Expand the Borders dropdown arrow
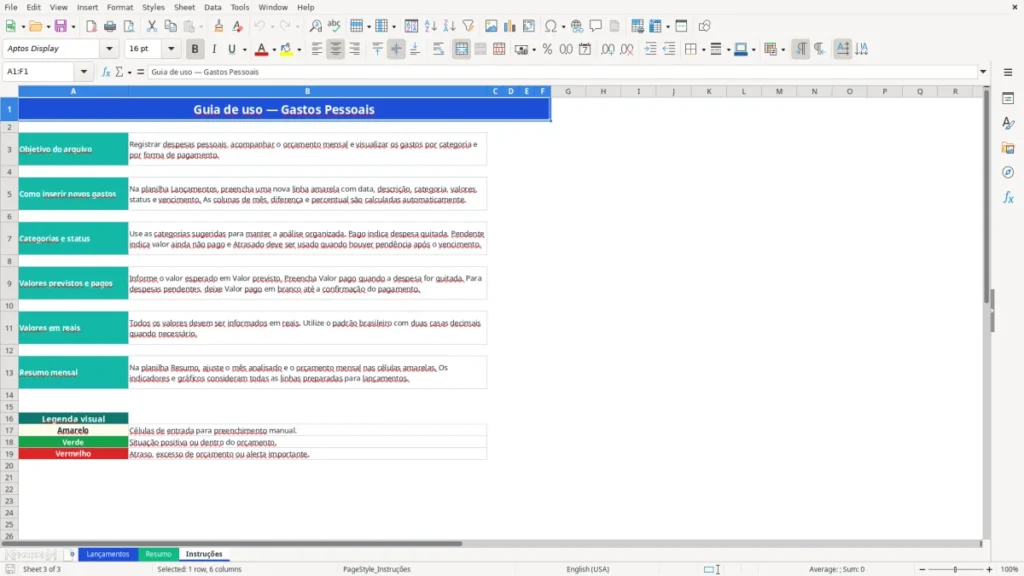This screenshot has width=1024, height=576. 703,50
